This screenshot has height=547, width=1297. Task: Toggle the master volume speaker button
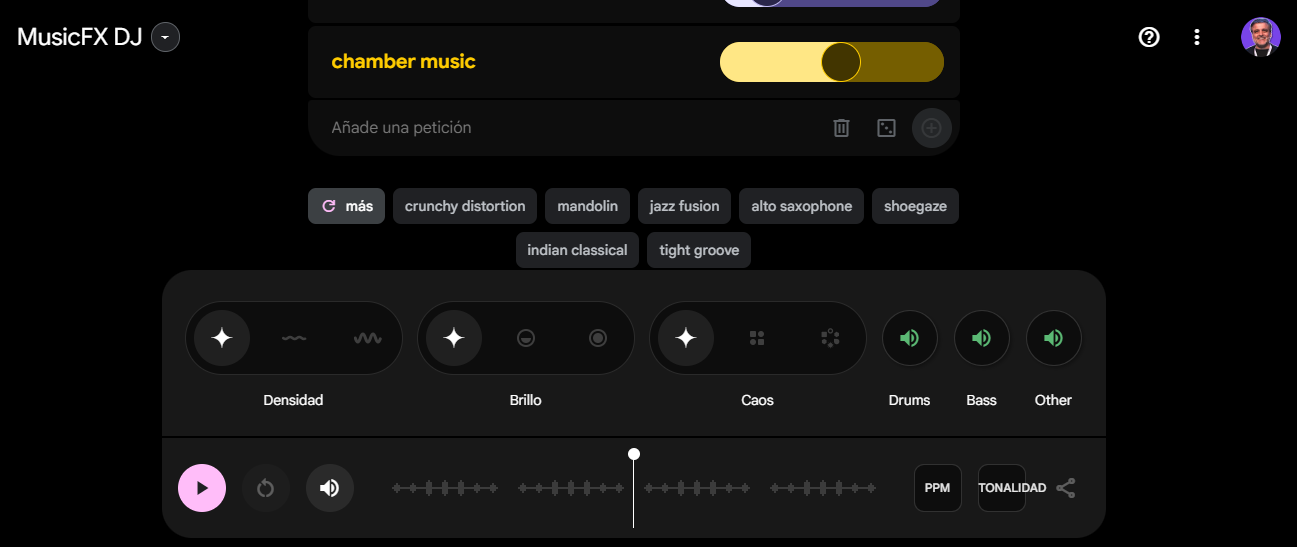[x=330, y=488]
